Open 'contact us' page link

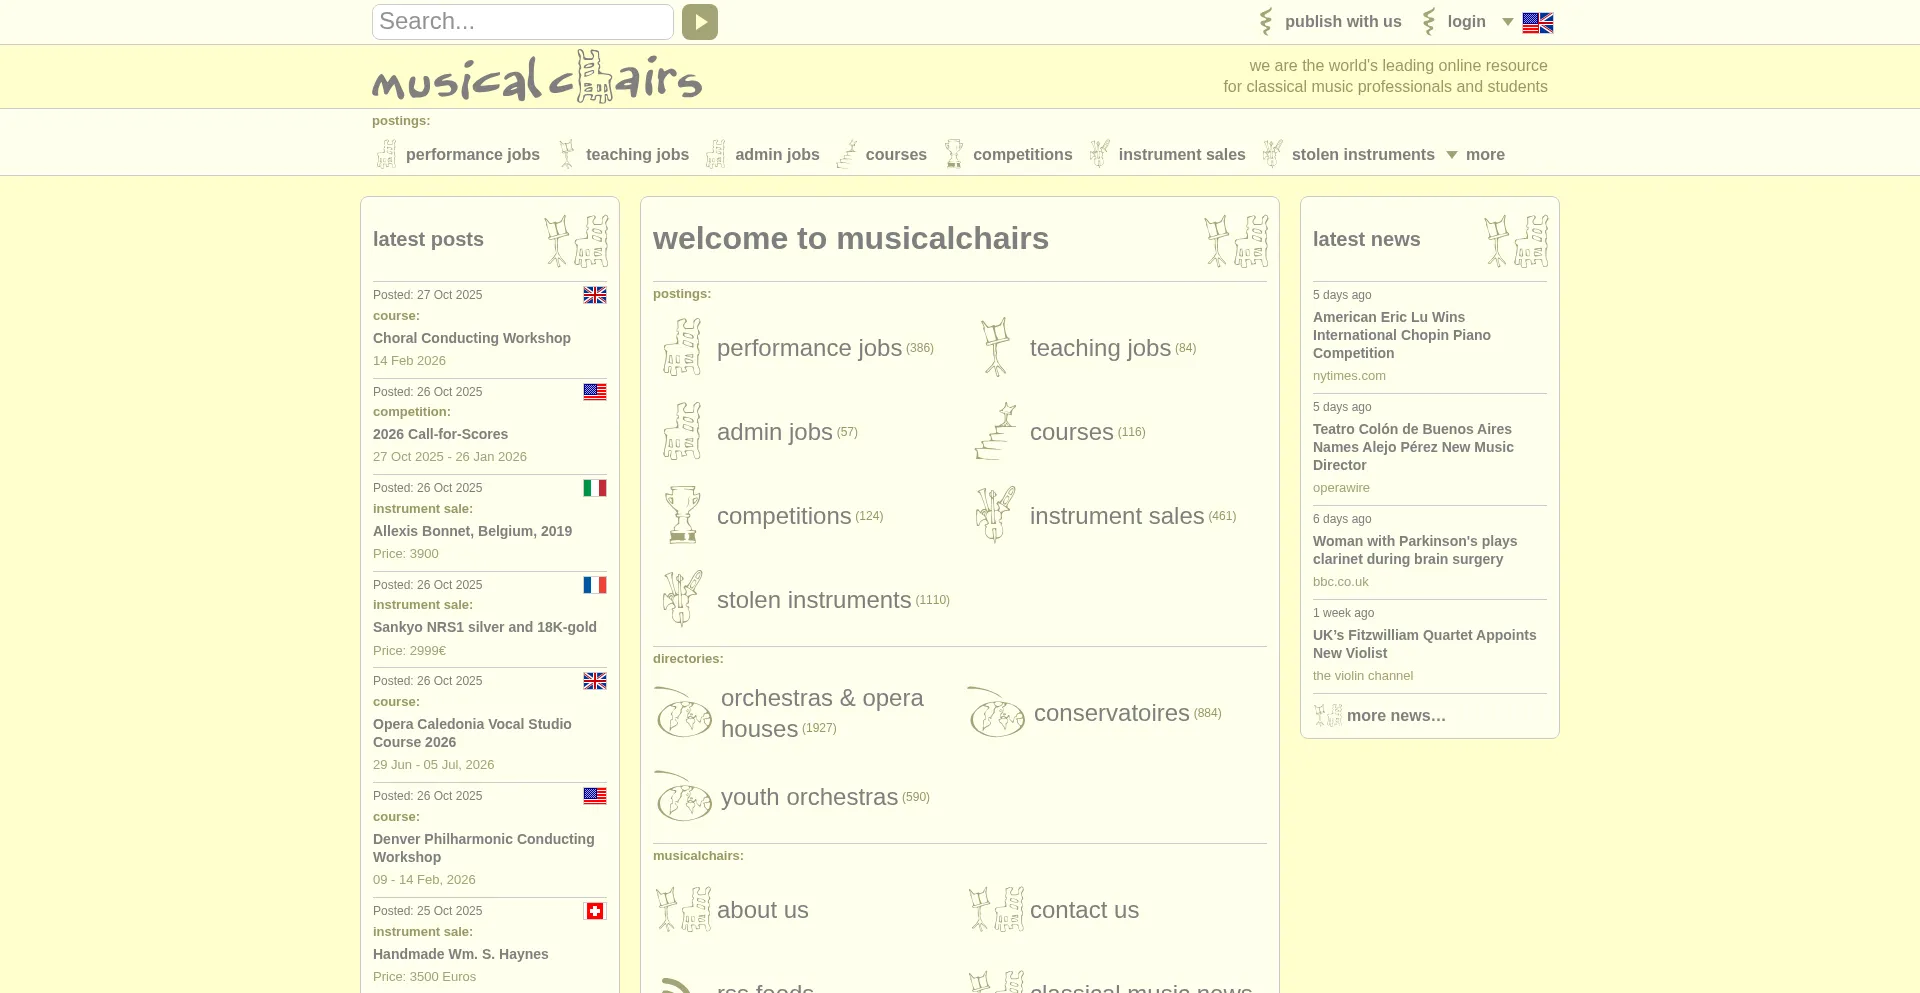click(1084, 910)
